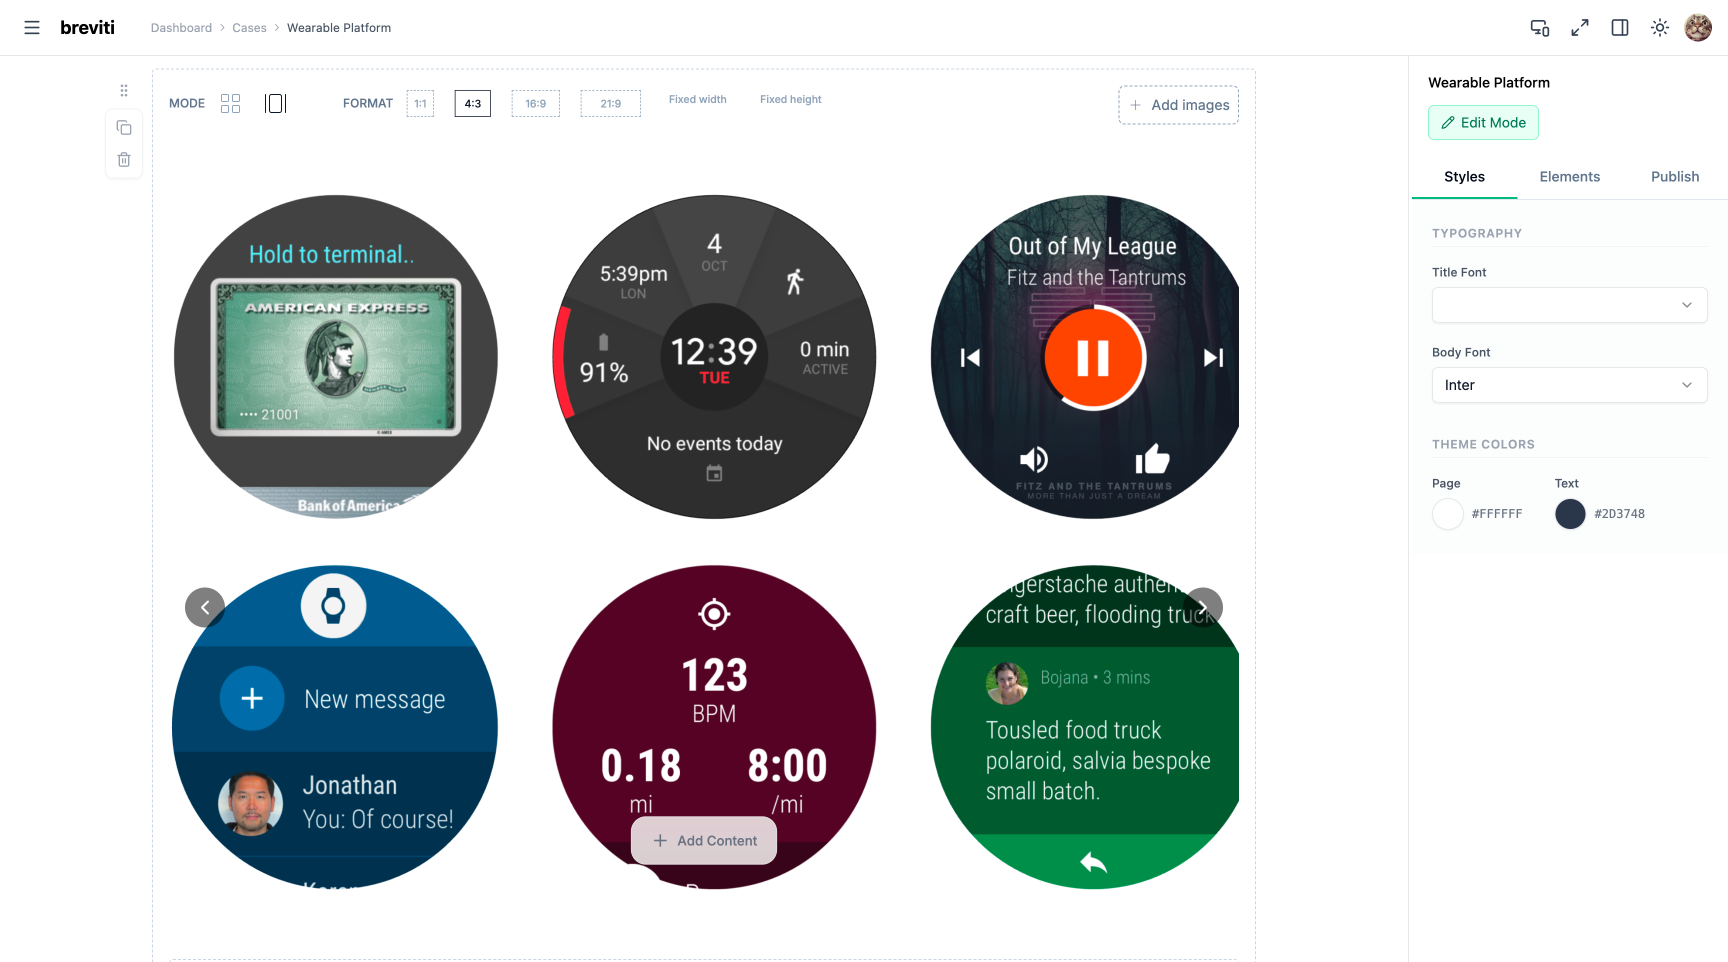Duplicate the block with copy icon

pyautogui.click(x=124, y=128)
